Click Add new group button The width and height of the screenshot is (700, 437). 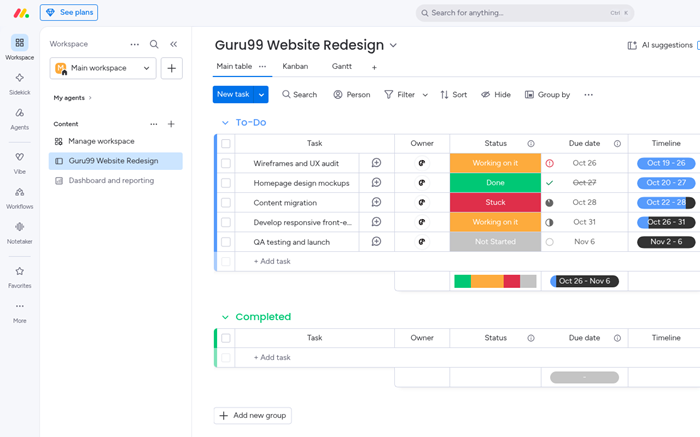253,416
